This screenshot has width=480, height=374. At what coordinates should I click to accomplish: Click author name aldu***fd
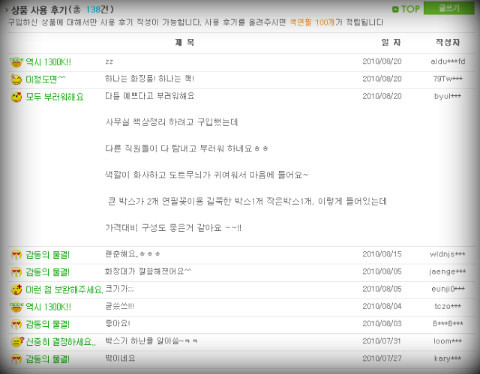coord(448,62)
